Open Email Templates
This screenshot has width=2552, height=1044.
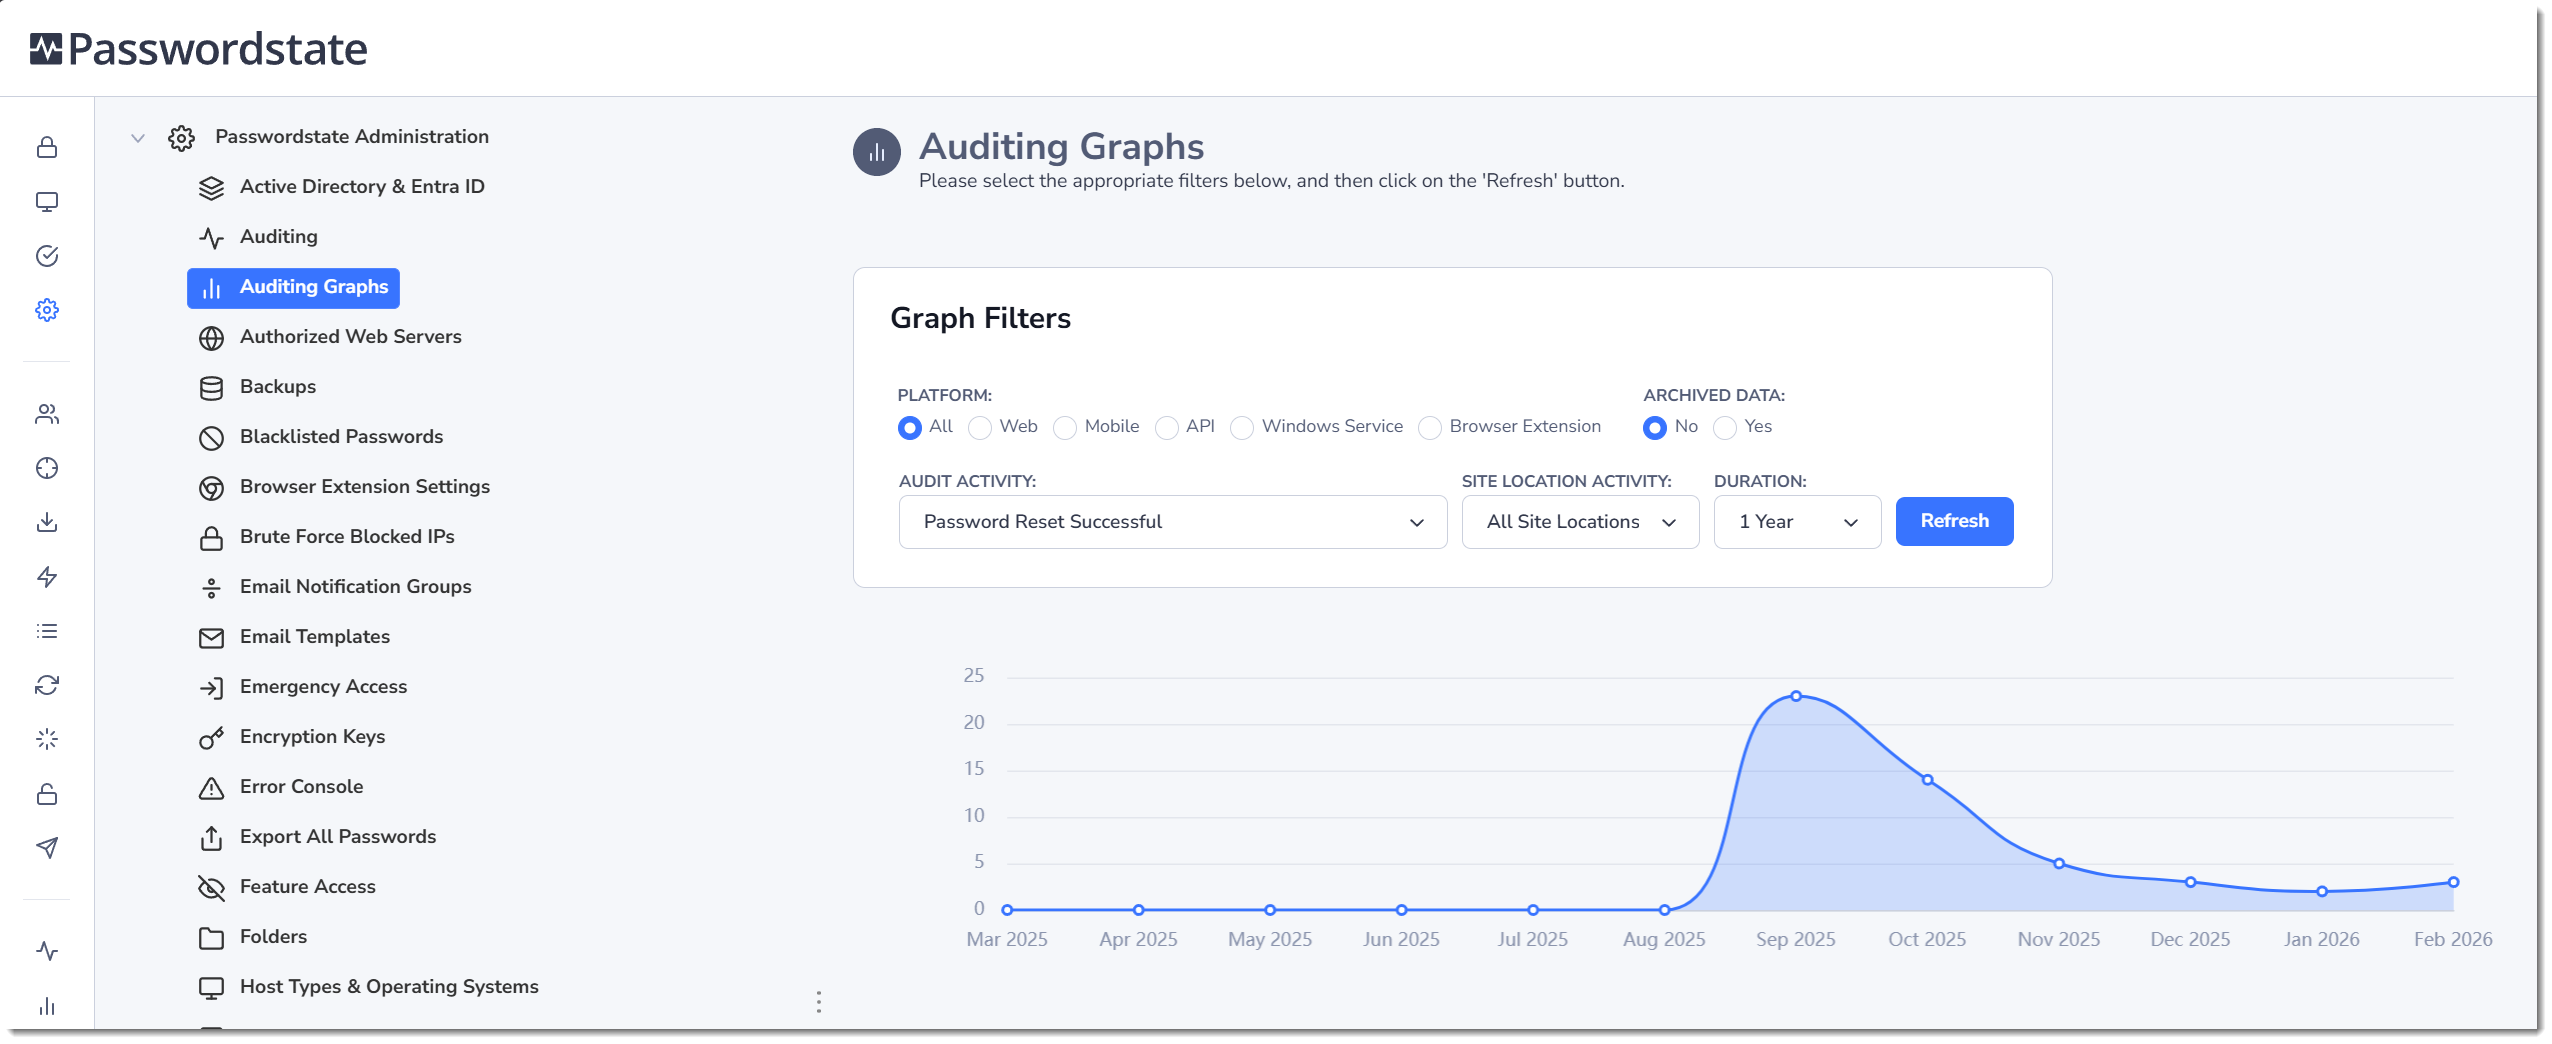pos(315,637)
